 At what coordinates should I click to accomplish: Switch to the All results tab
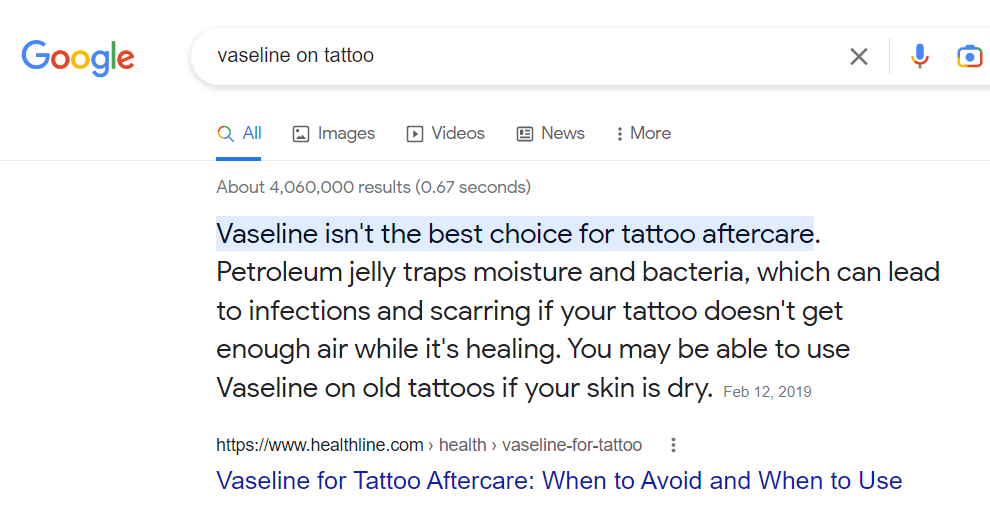pyautogui.click(x=251, y=134)
